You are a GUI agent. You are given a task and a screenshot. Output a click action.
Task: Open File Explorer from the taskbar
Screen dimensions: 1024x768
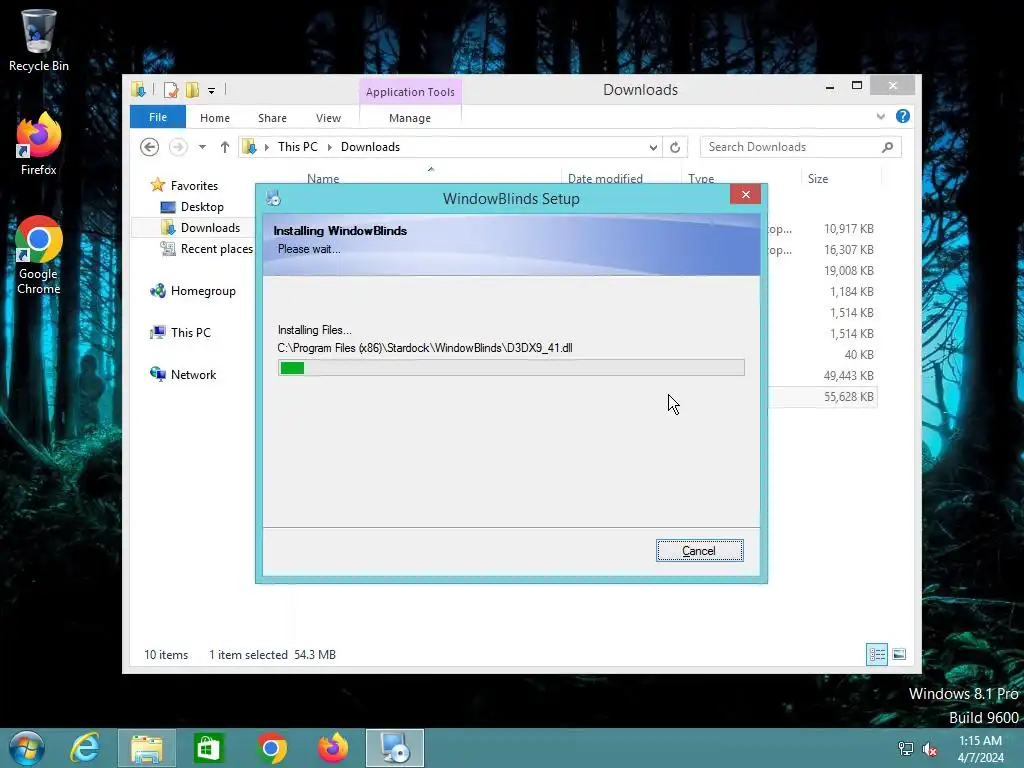point(147,748)
